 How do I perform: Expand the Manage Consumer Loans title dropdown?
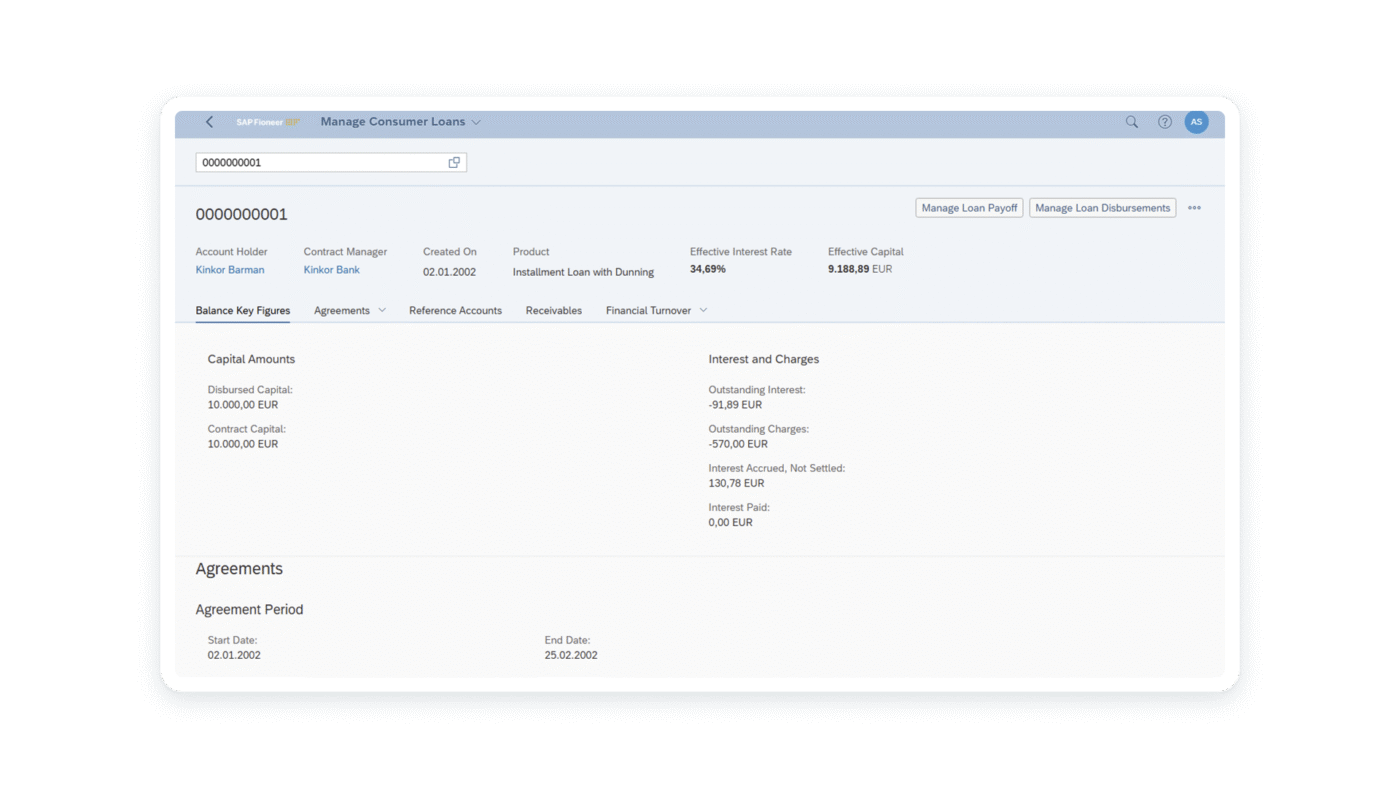(476, 122)
